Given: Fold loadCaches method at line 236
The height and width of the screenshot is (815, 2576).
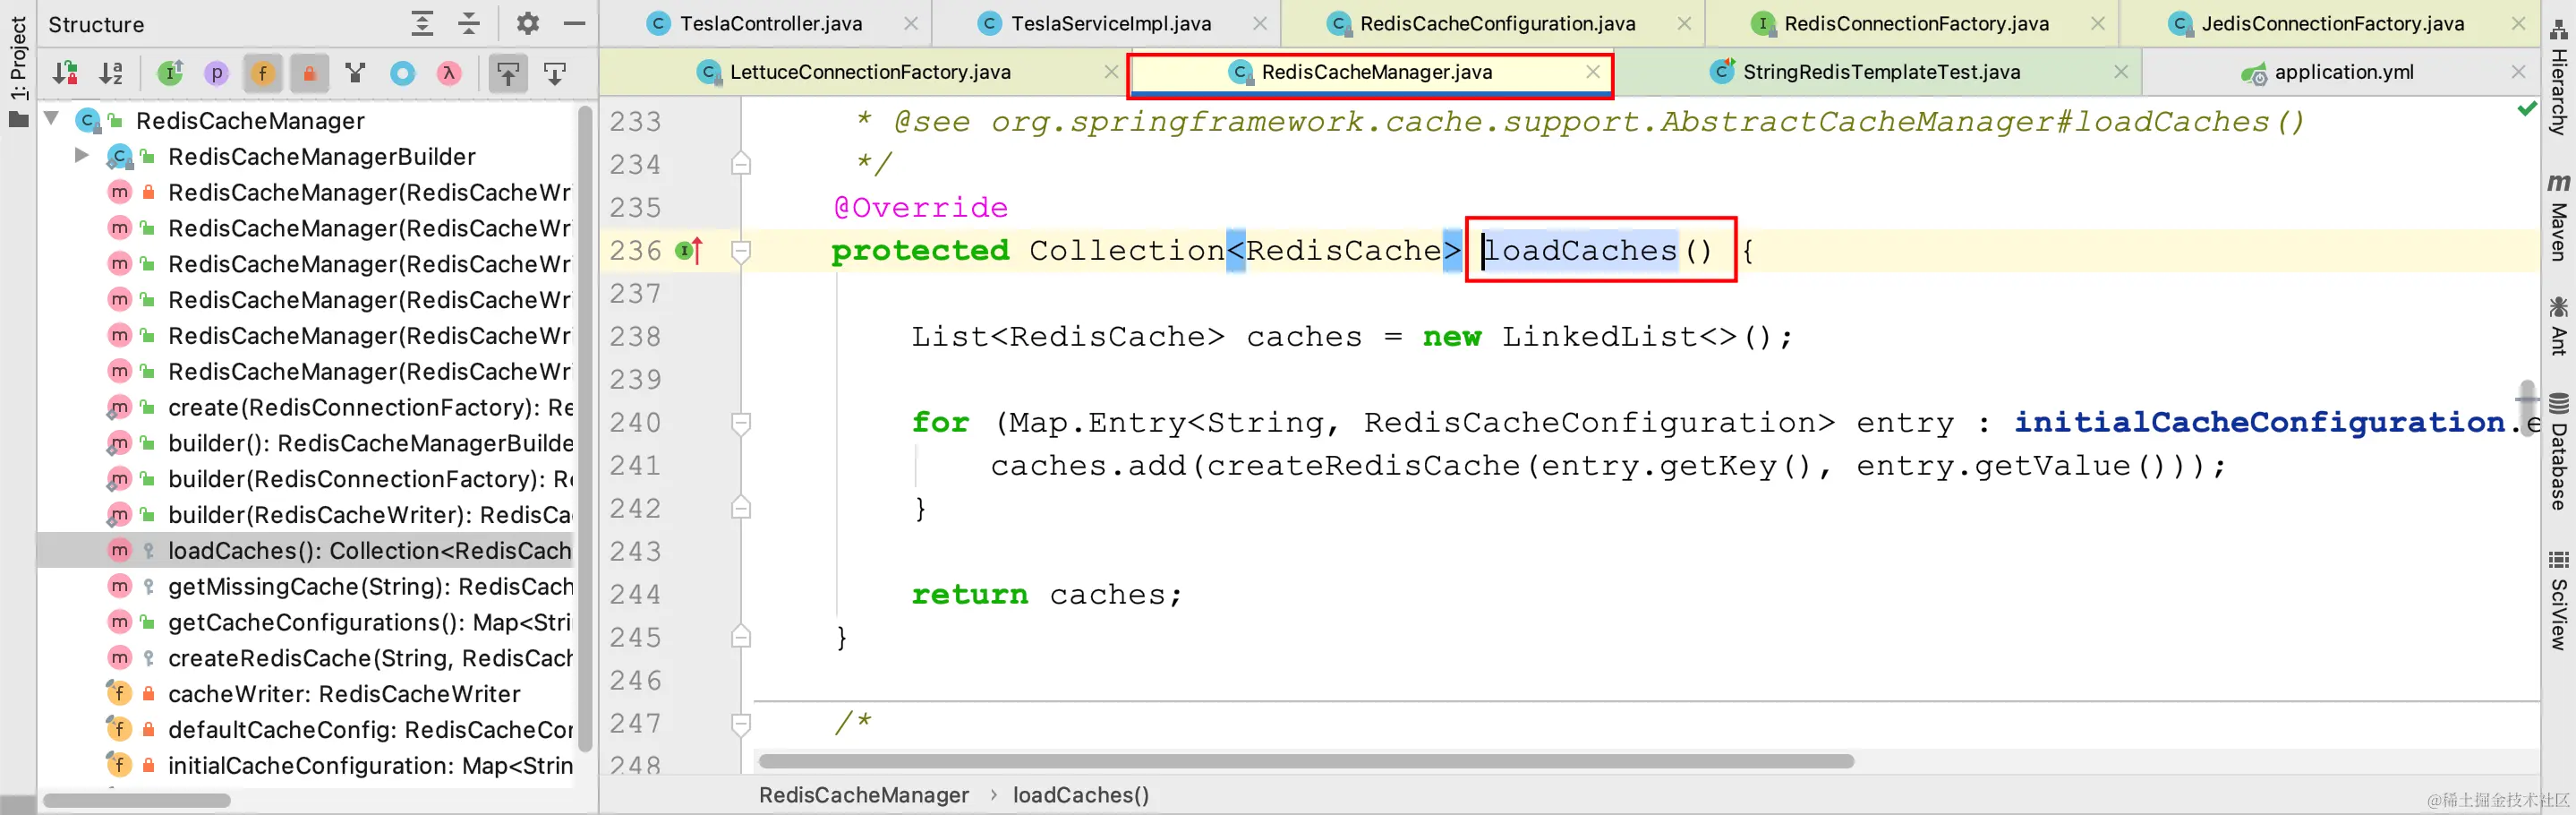Looking at the screenshot, I should (x=741, y=251).
